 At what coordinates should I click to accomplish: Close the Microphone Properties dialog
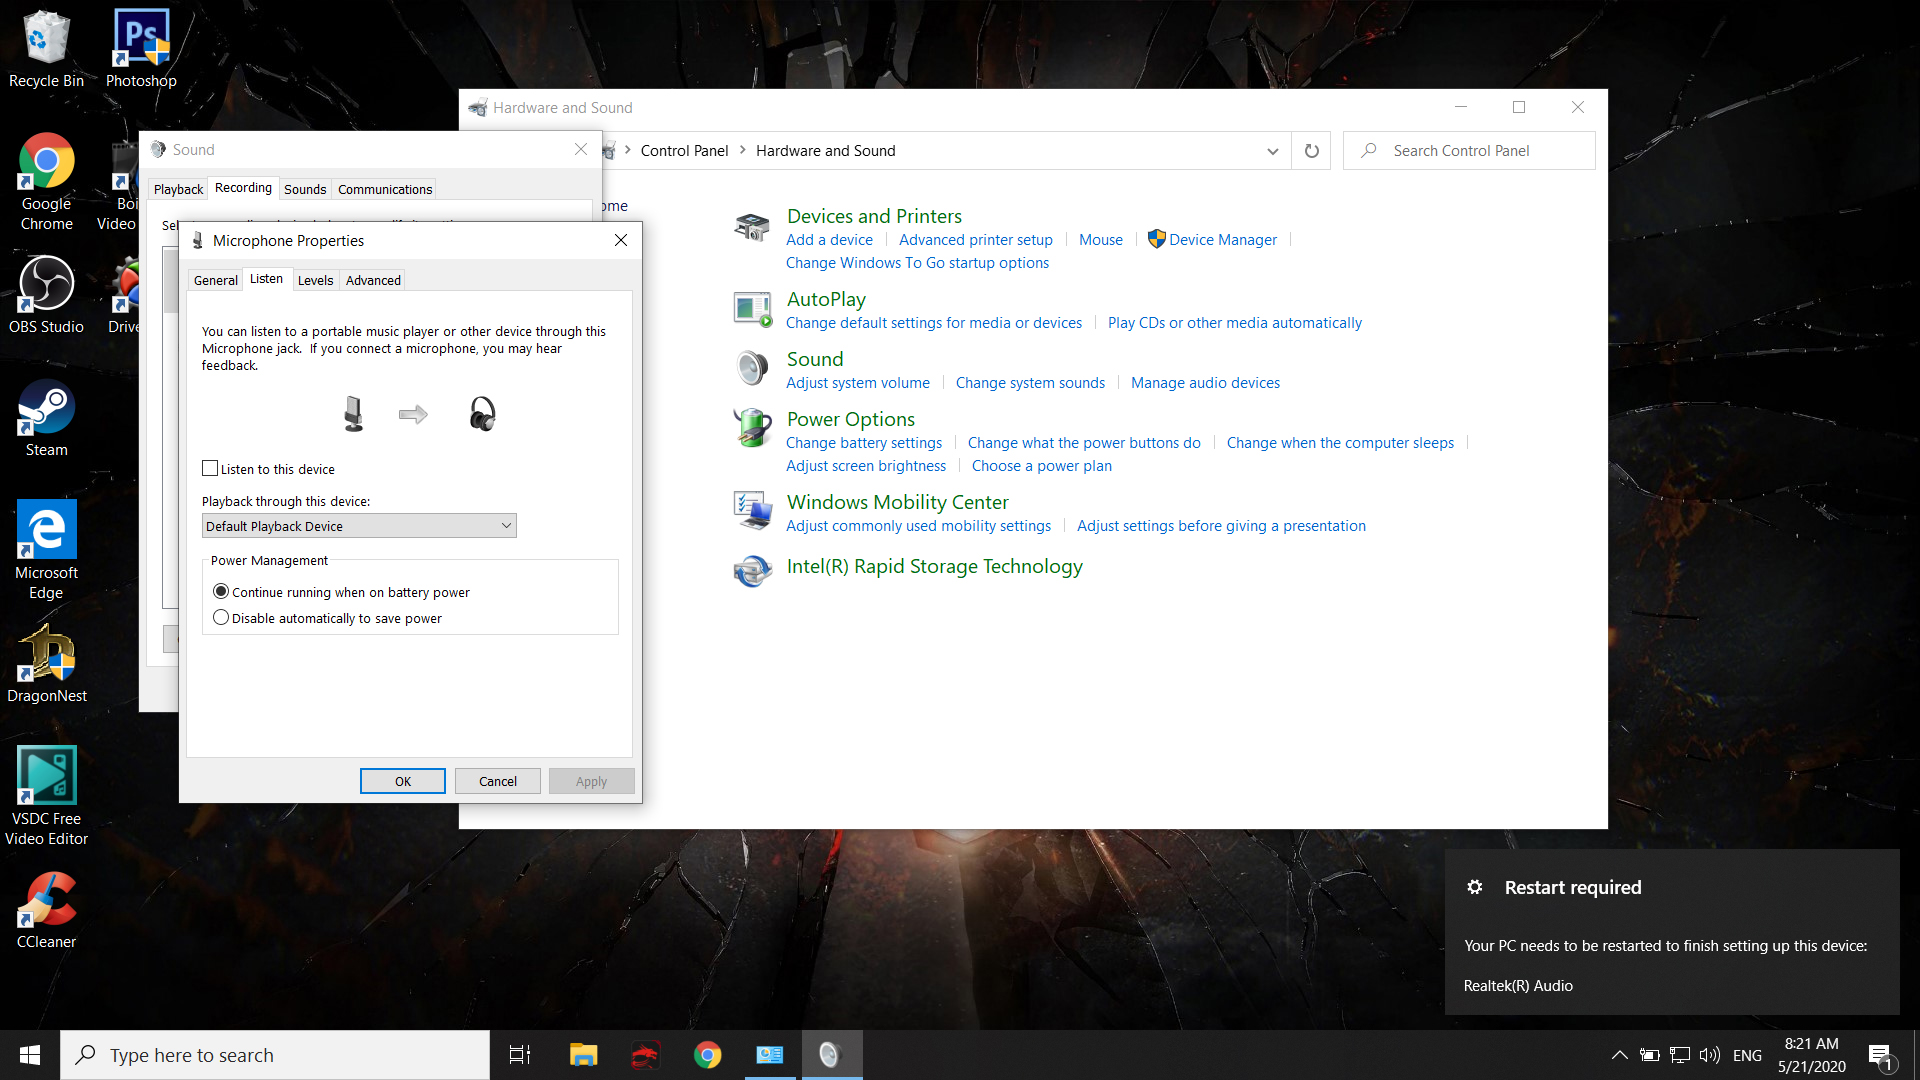pyautogui.click(x=621, y=241)
